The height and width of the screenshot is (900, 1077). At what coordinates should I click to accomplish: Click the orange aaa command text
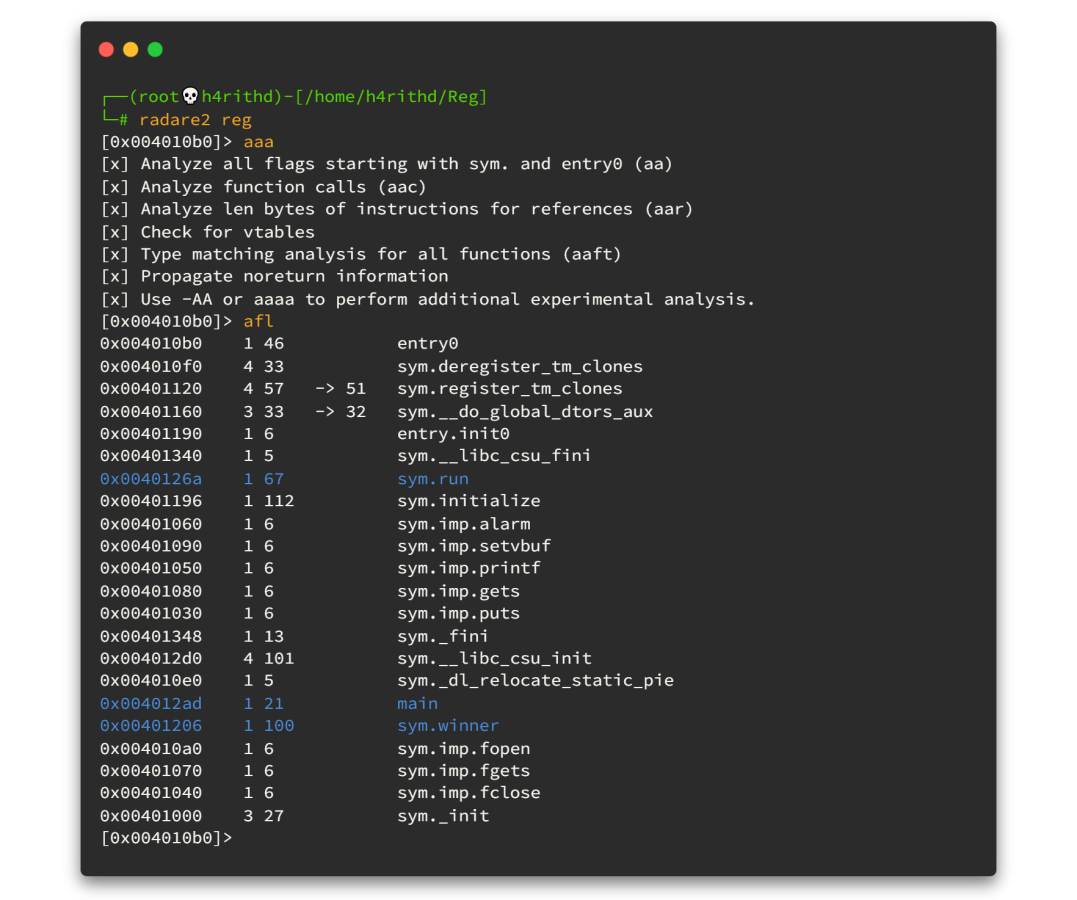pyautogui.click(x=258, y=142)
